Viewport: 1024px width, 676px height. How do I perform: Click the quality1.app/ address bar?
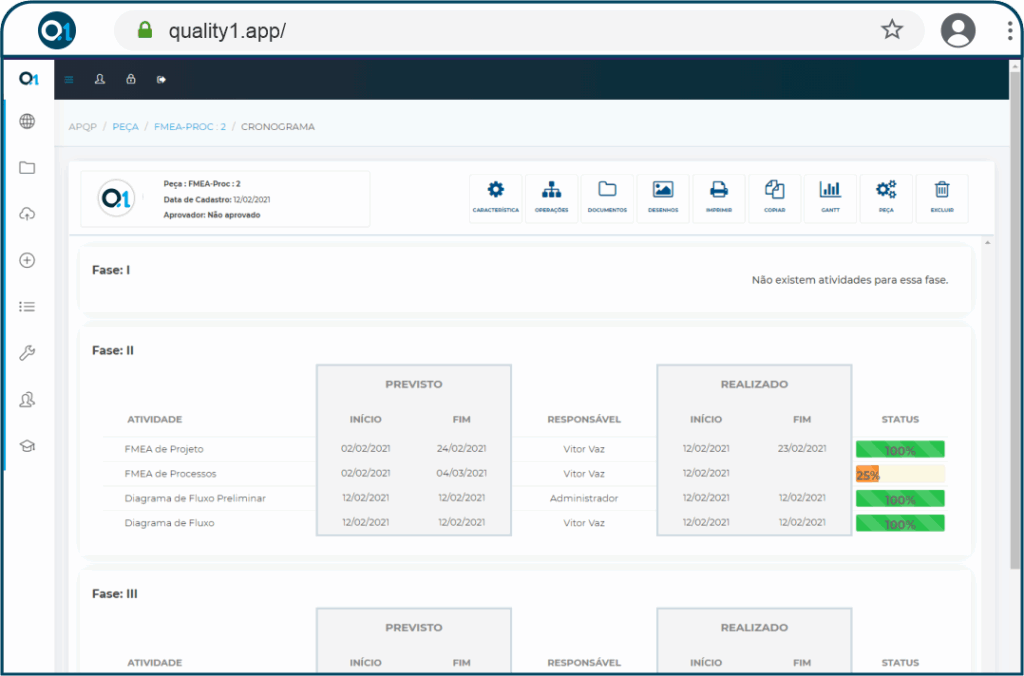(519, 30)
